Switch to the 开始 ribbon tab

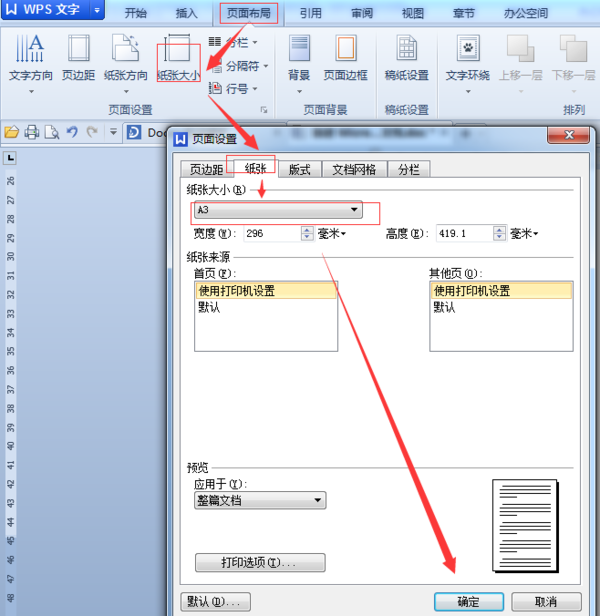[x=136, y=13]
